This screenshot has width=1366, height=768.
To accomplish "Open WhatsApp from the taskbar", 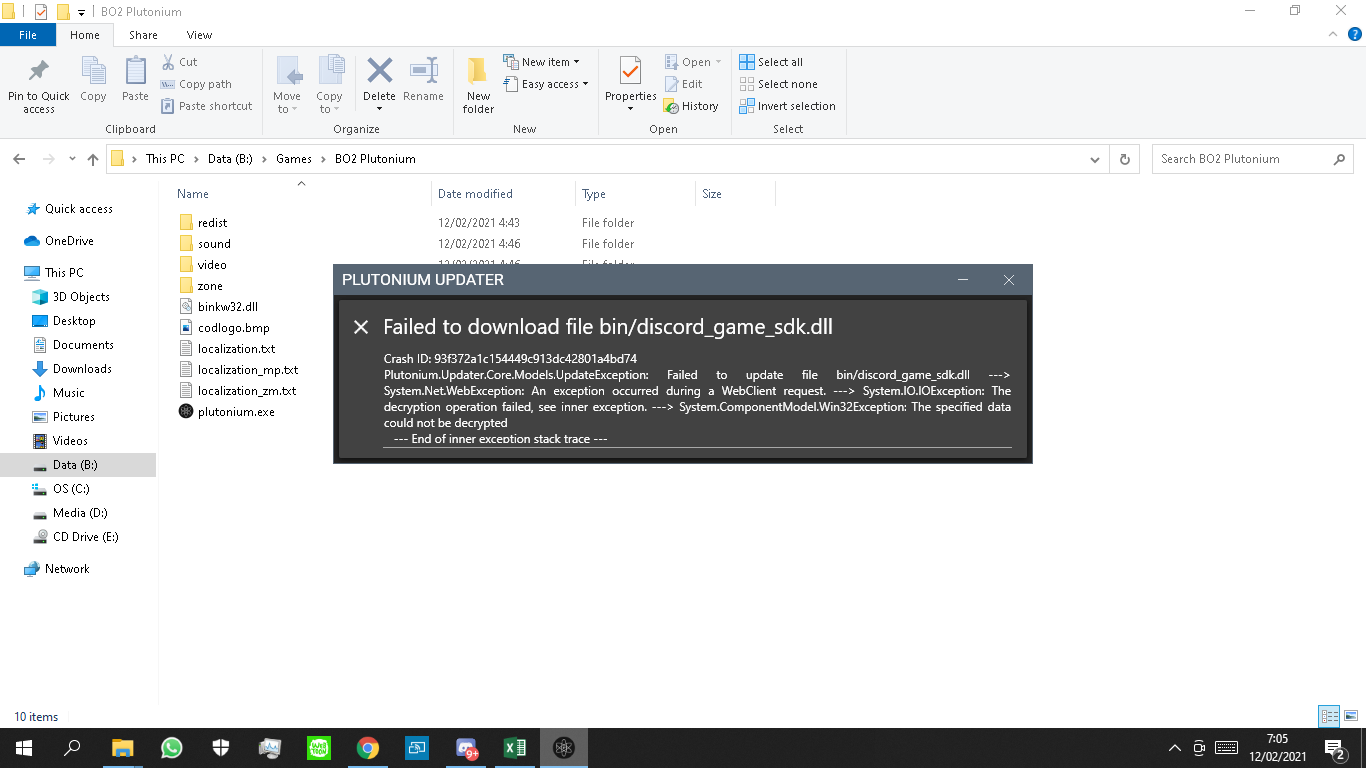I will pyautogui.click(x=172, y=748).
